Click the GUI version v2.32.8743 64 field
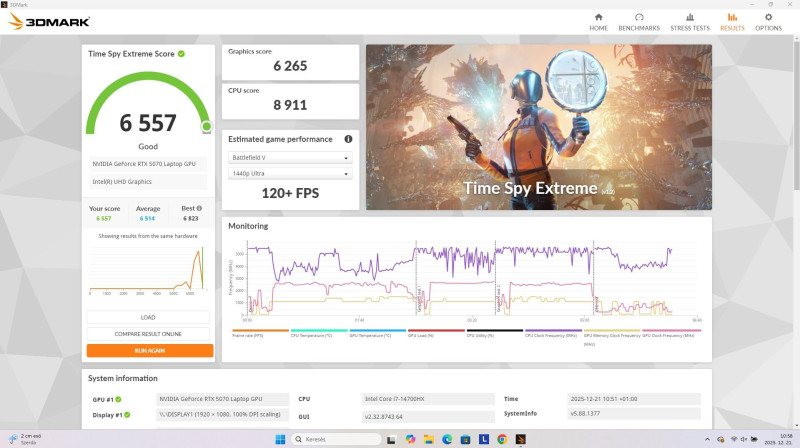This screenshot has height=448, width=800. 428,416
